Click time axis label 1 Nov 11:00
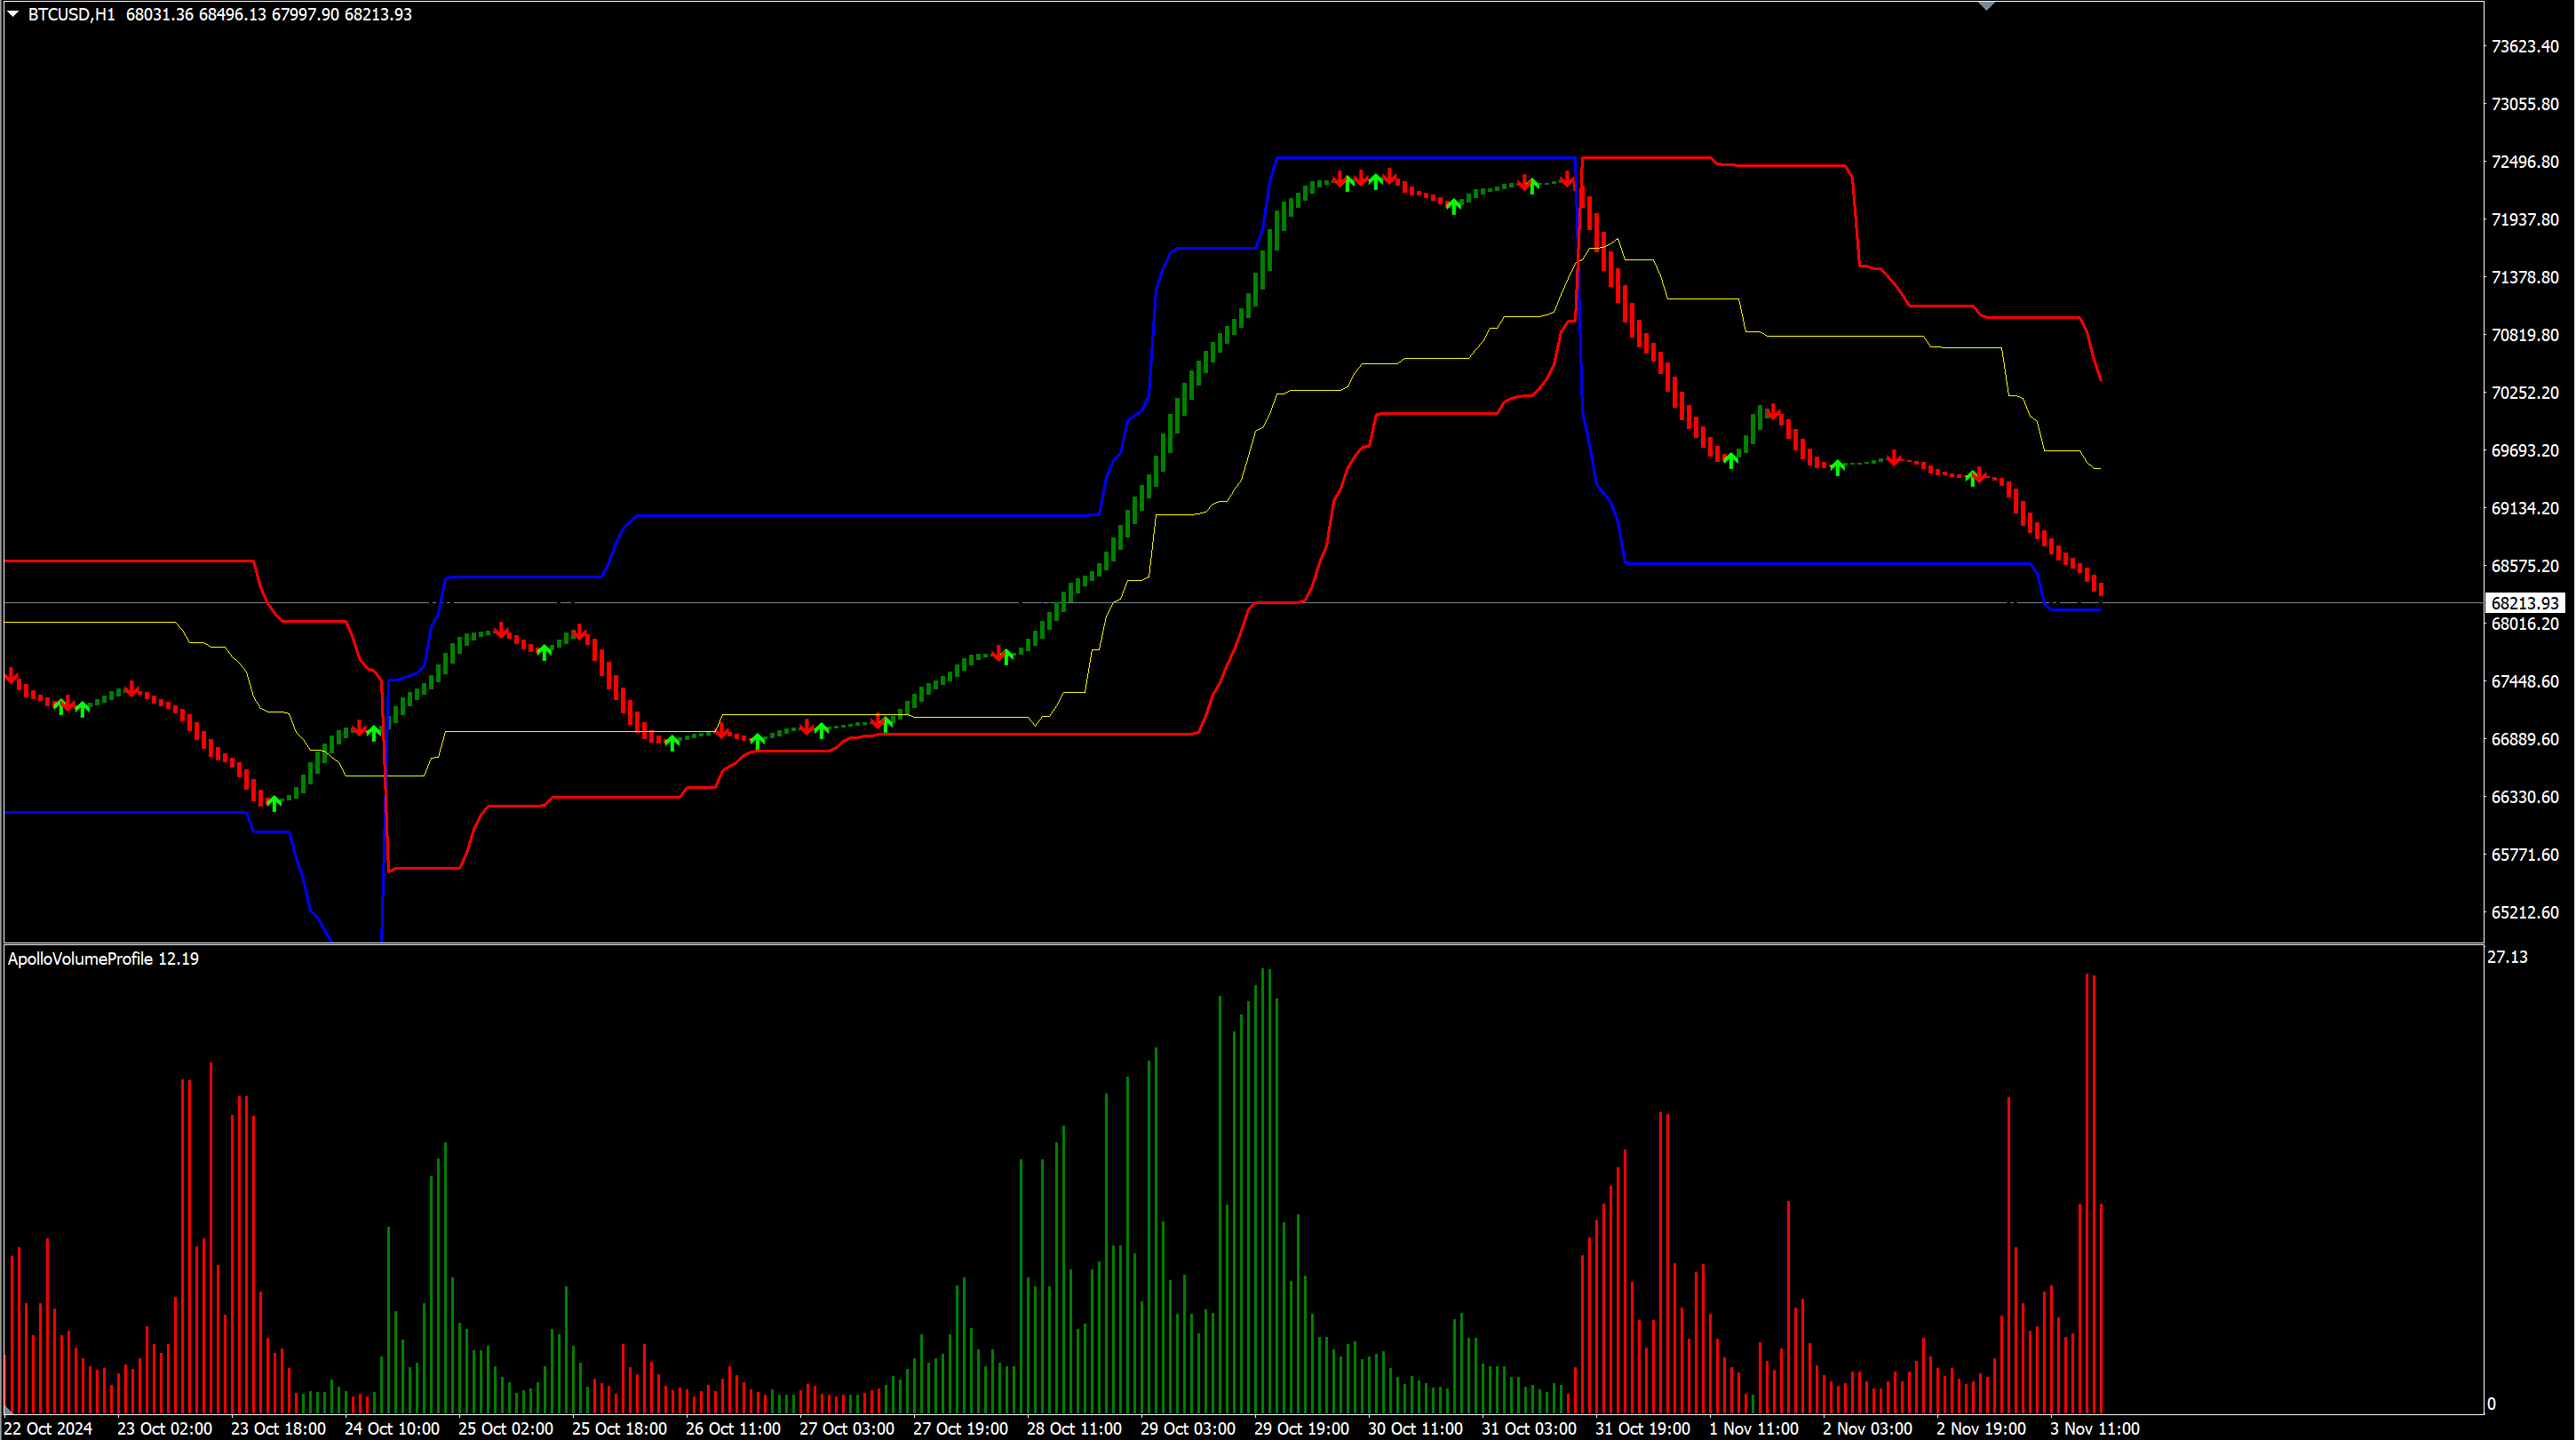 [x=1754, y=1428]
